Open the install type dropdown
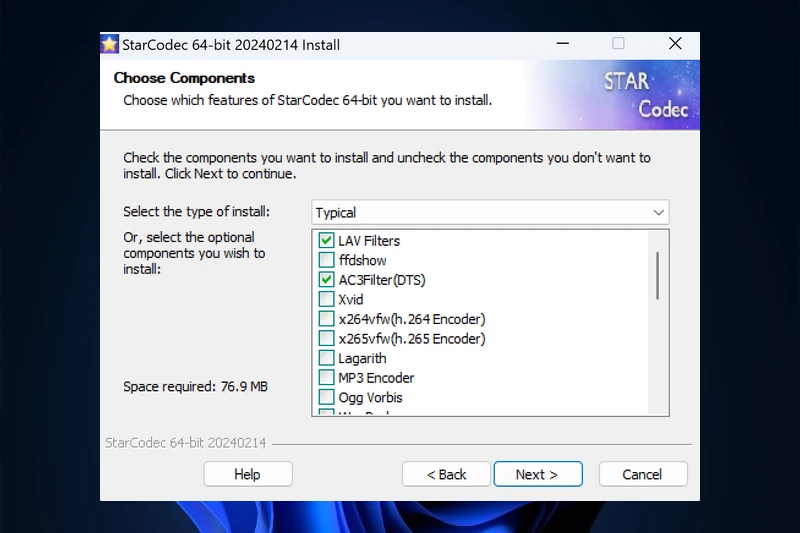Screen dimensions: 800x533 489,212
